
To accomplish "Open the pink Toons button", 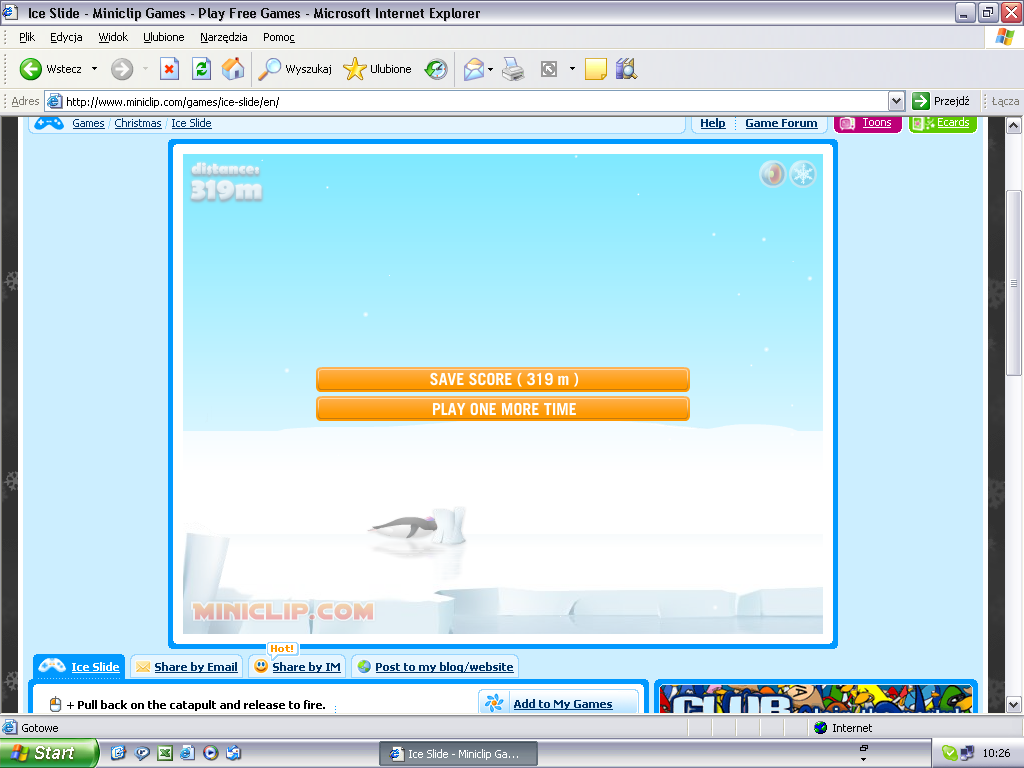I will pos(868,123).
